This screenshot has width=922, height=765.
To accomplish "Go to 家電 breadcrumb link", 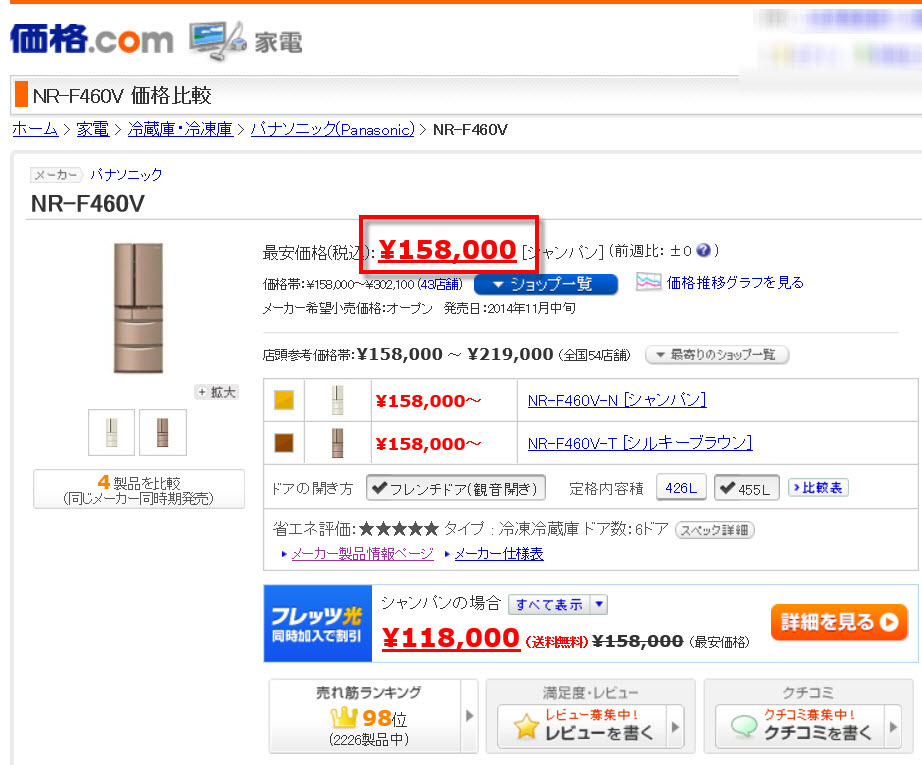I will click(x=93, y=129).
